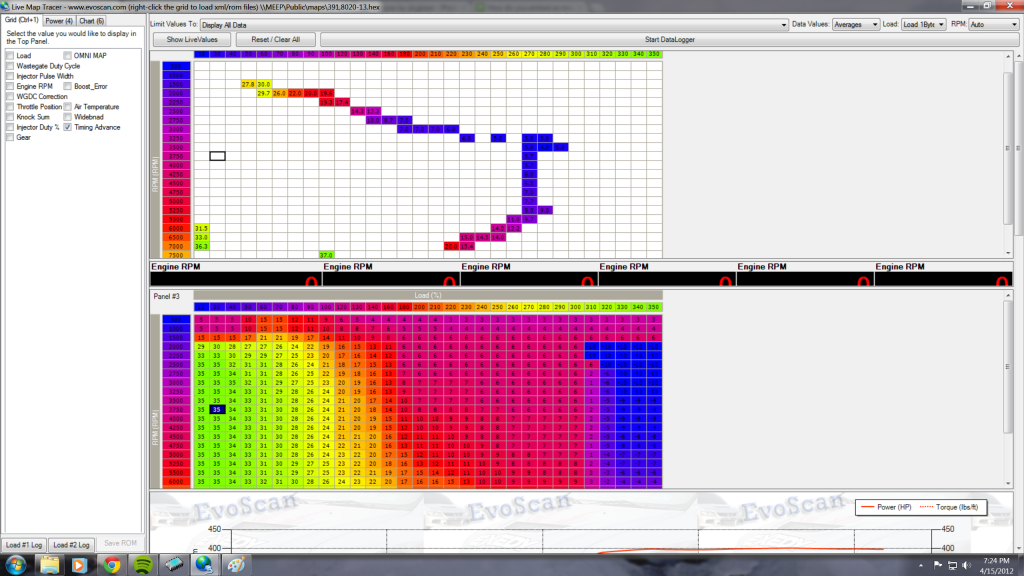Image resolution: width=1024 pixels, height=576 pixels.
Task: Click the volume speaker tray icon
Action: tap(967, 565)
